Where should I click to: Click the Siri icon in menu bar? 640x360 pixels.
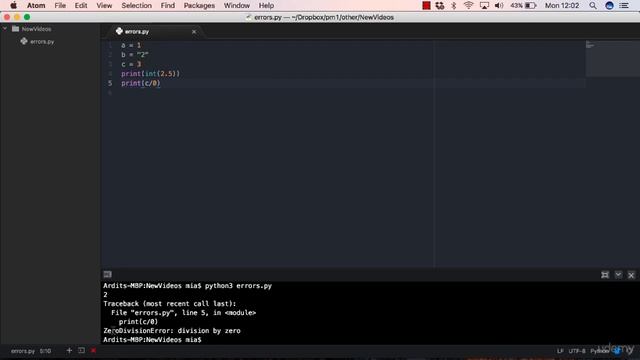click(609, 6)
